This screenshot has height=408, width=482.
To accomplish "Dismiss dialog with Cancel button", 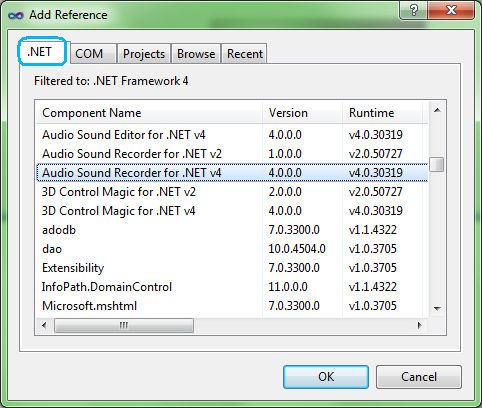I will tap(419, 377).
